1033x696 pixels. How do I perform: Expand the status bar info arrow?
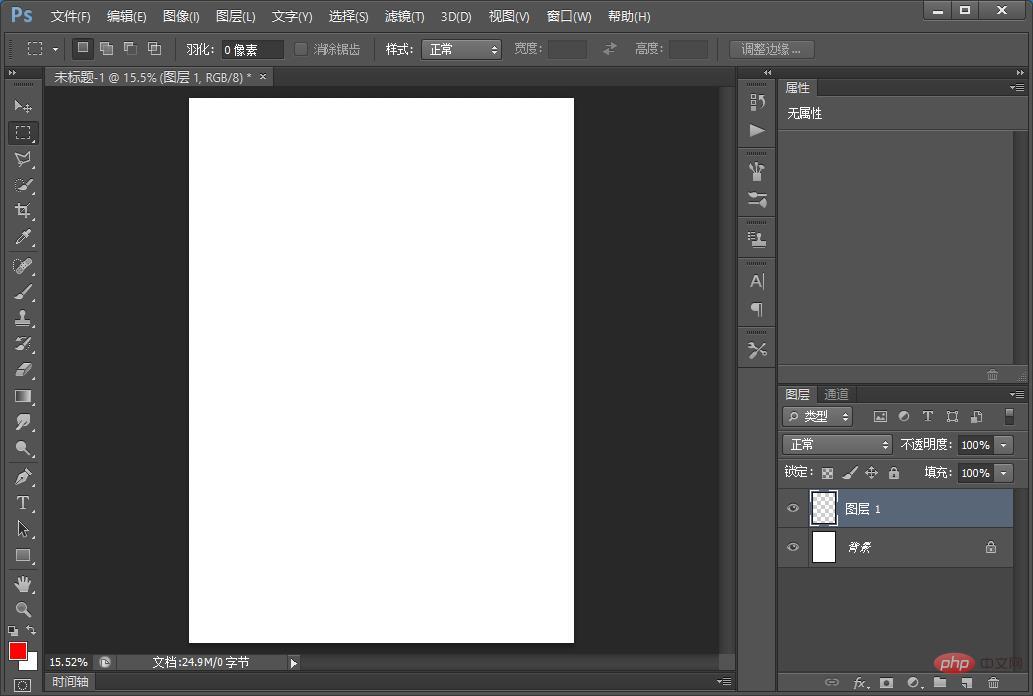(x=294, y=662)
